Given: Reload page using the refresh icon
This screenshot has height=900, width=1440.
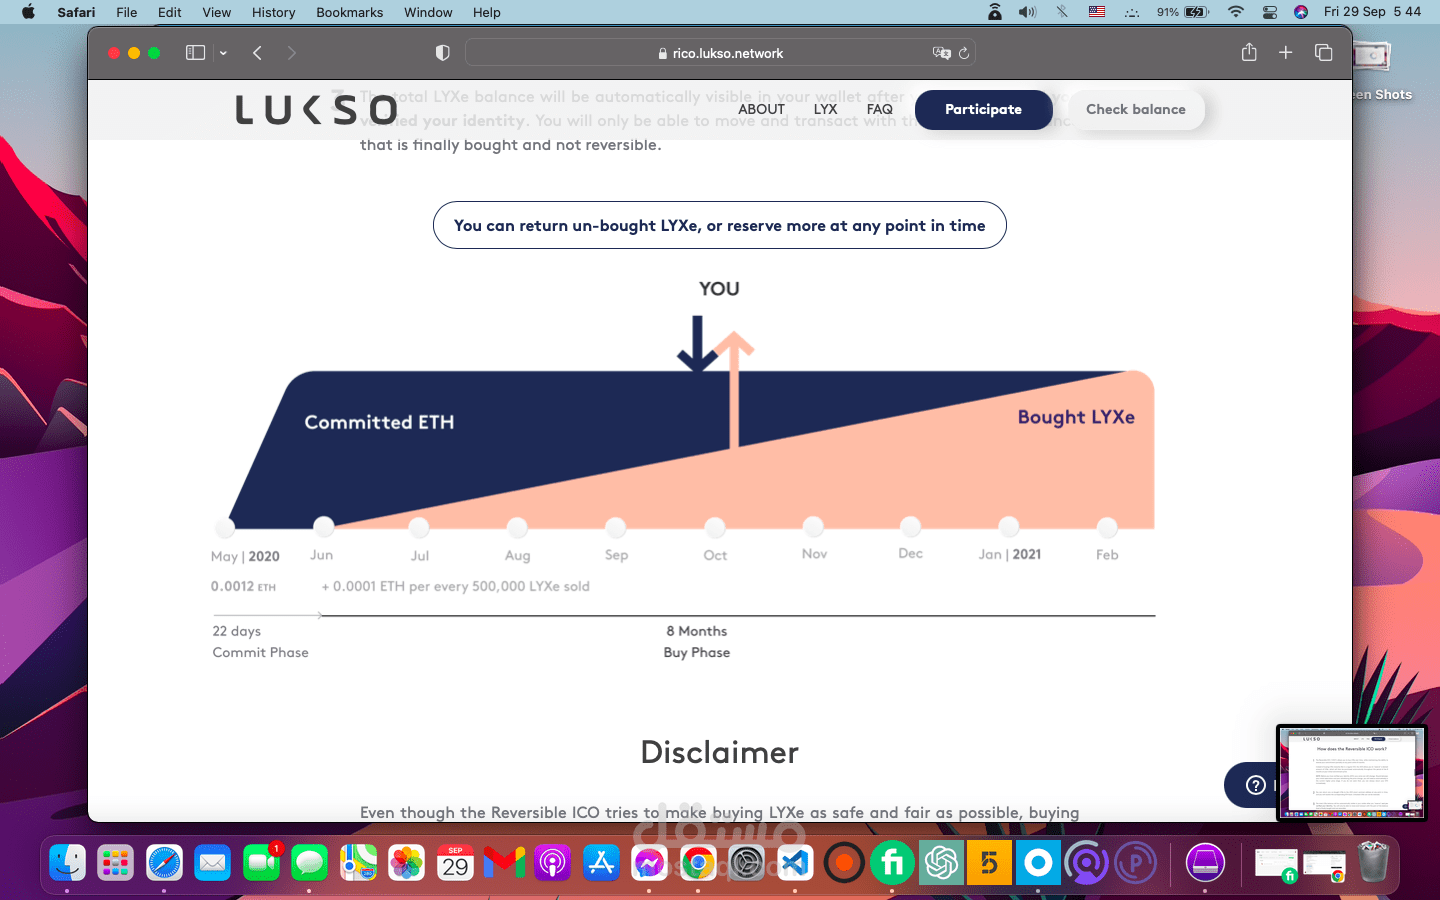Looking at the screenshot, I should (x=964, y=53).
